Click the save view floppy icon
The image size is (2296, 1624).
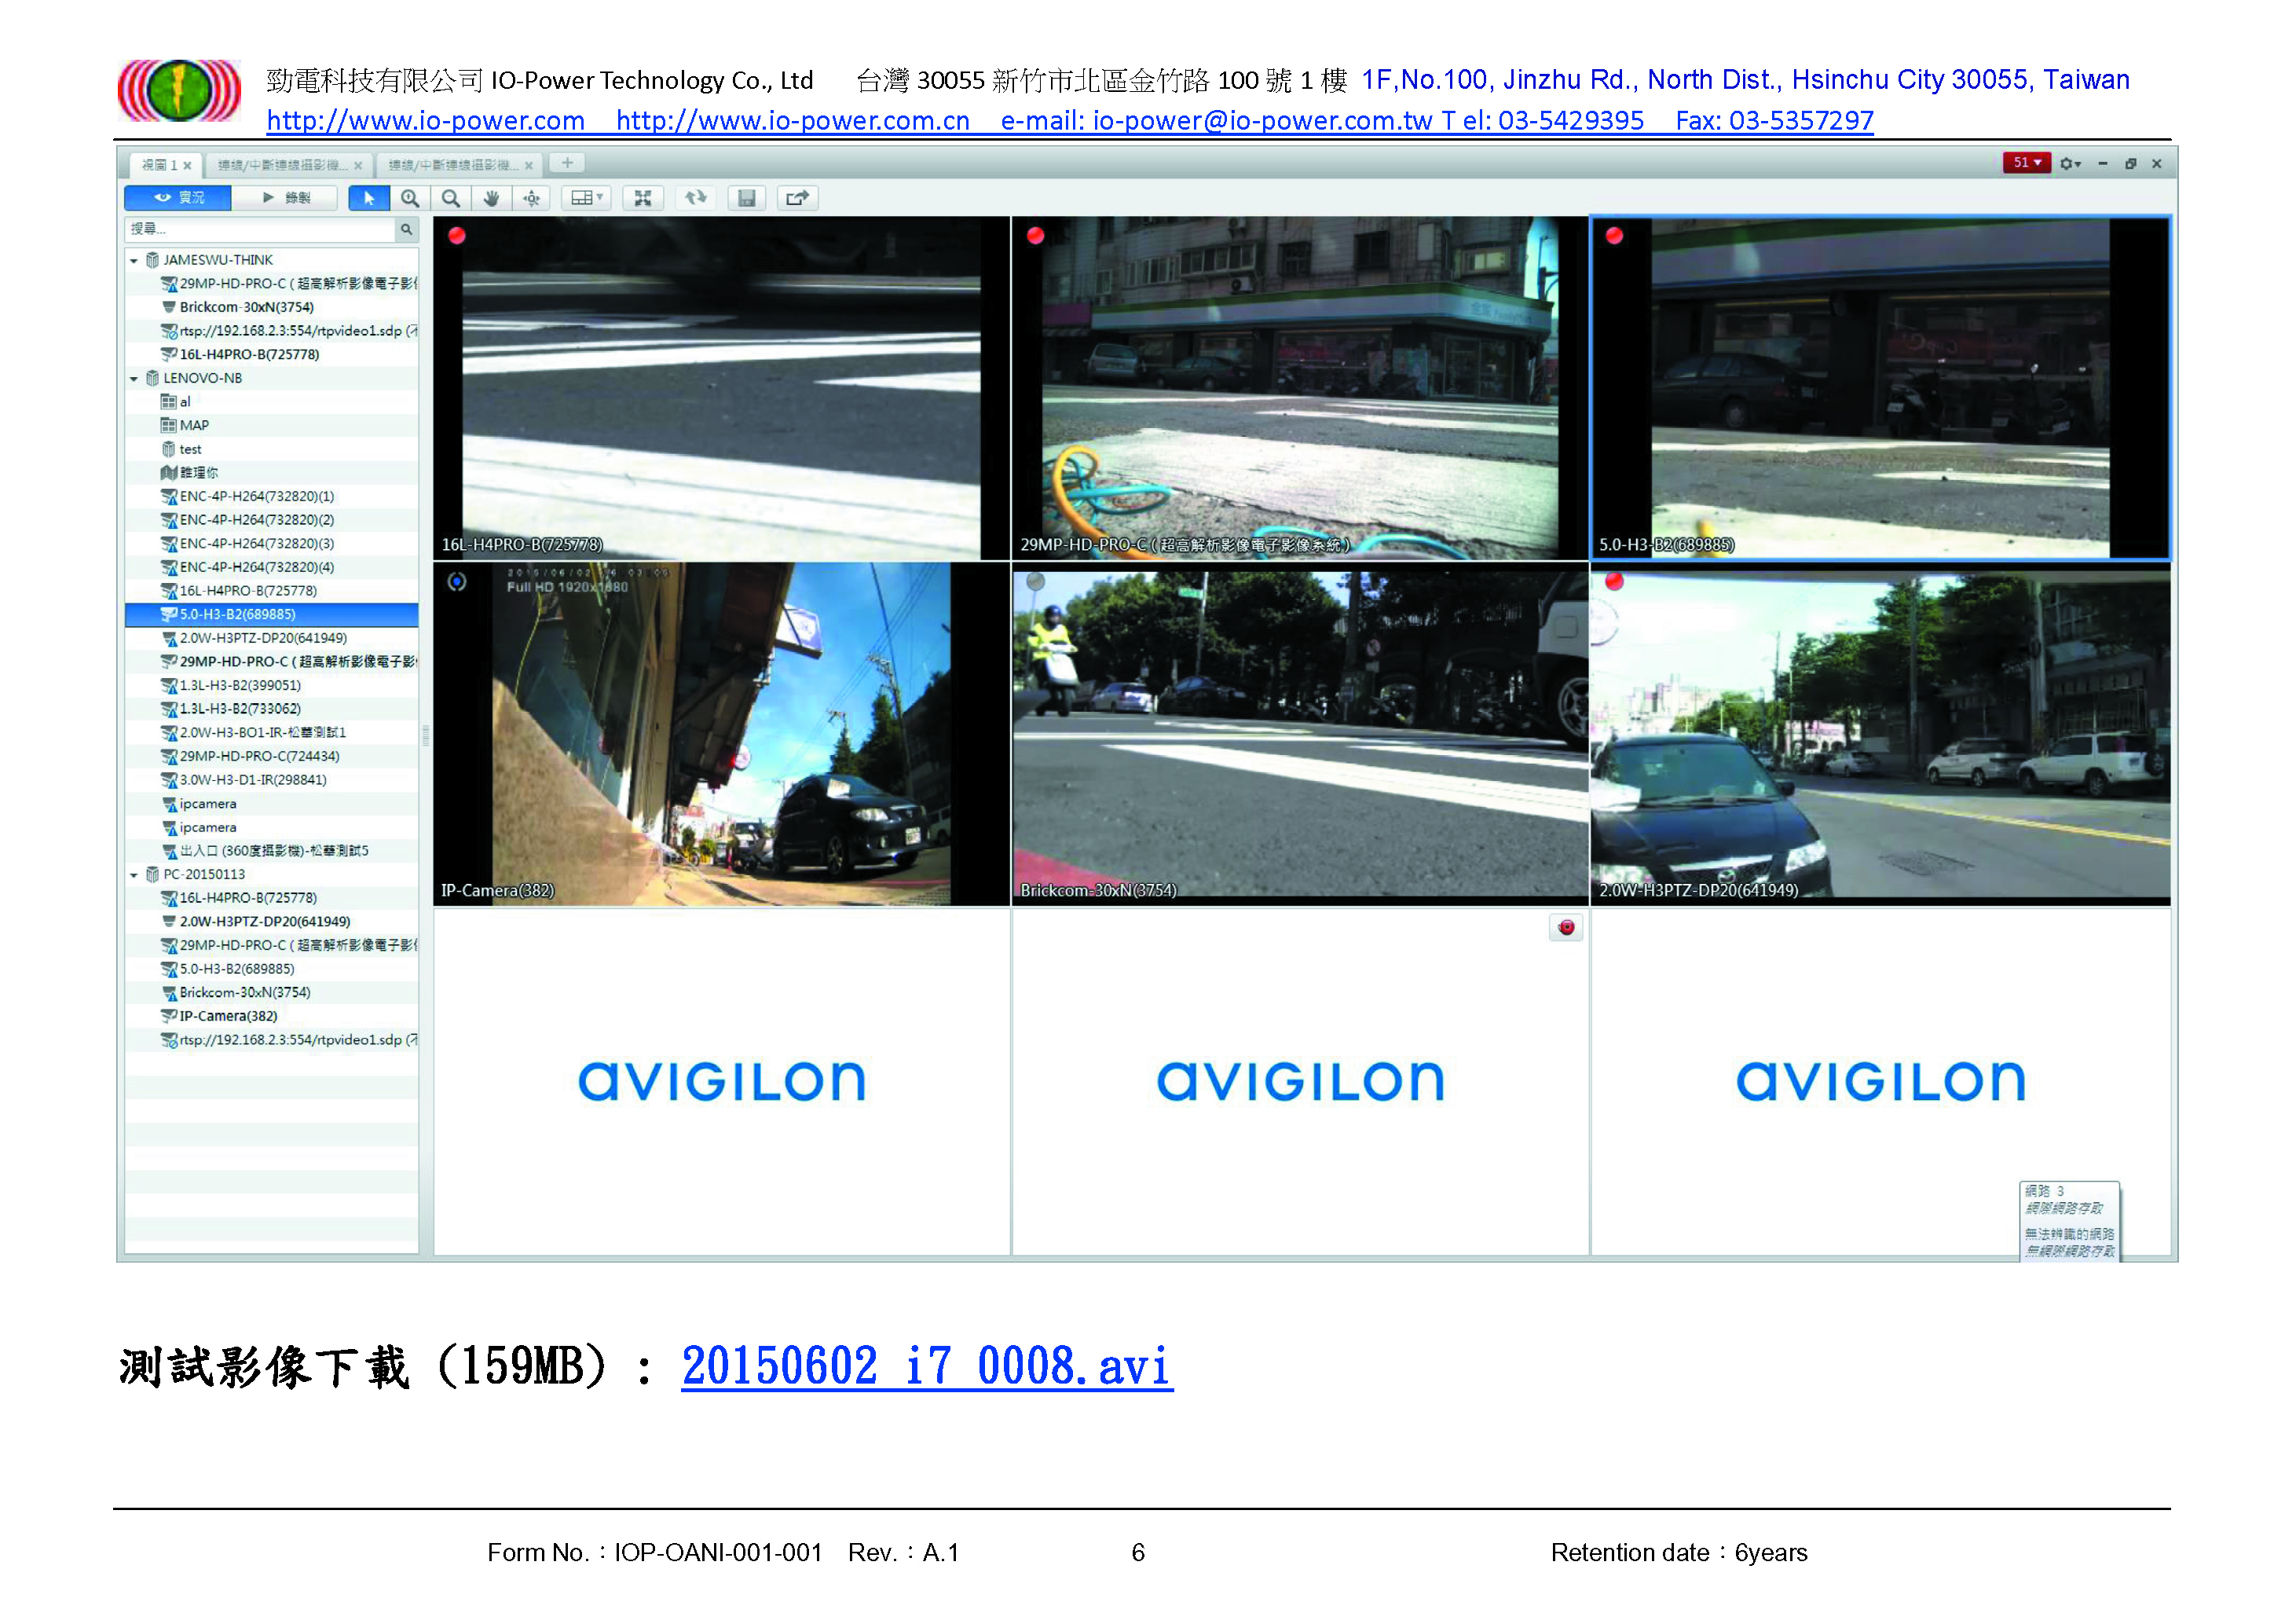[x=746, y=198]
